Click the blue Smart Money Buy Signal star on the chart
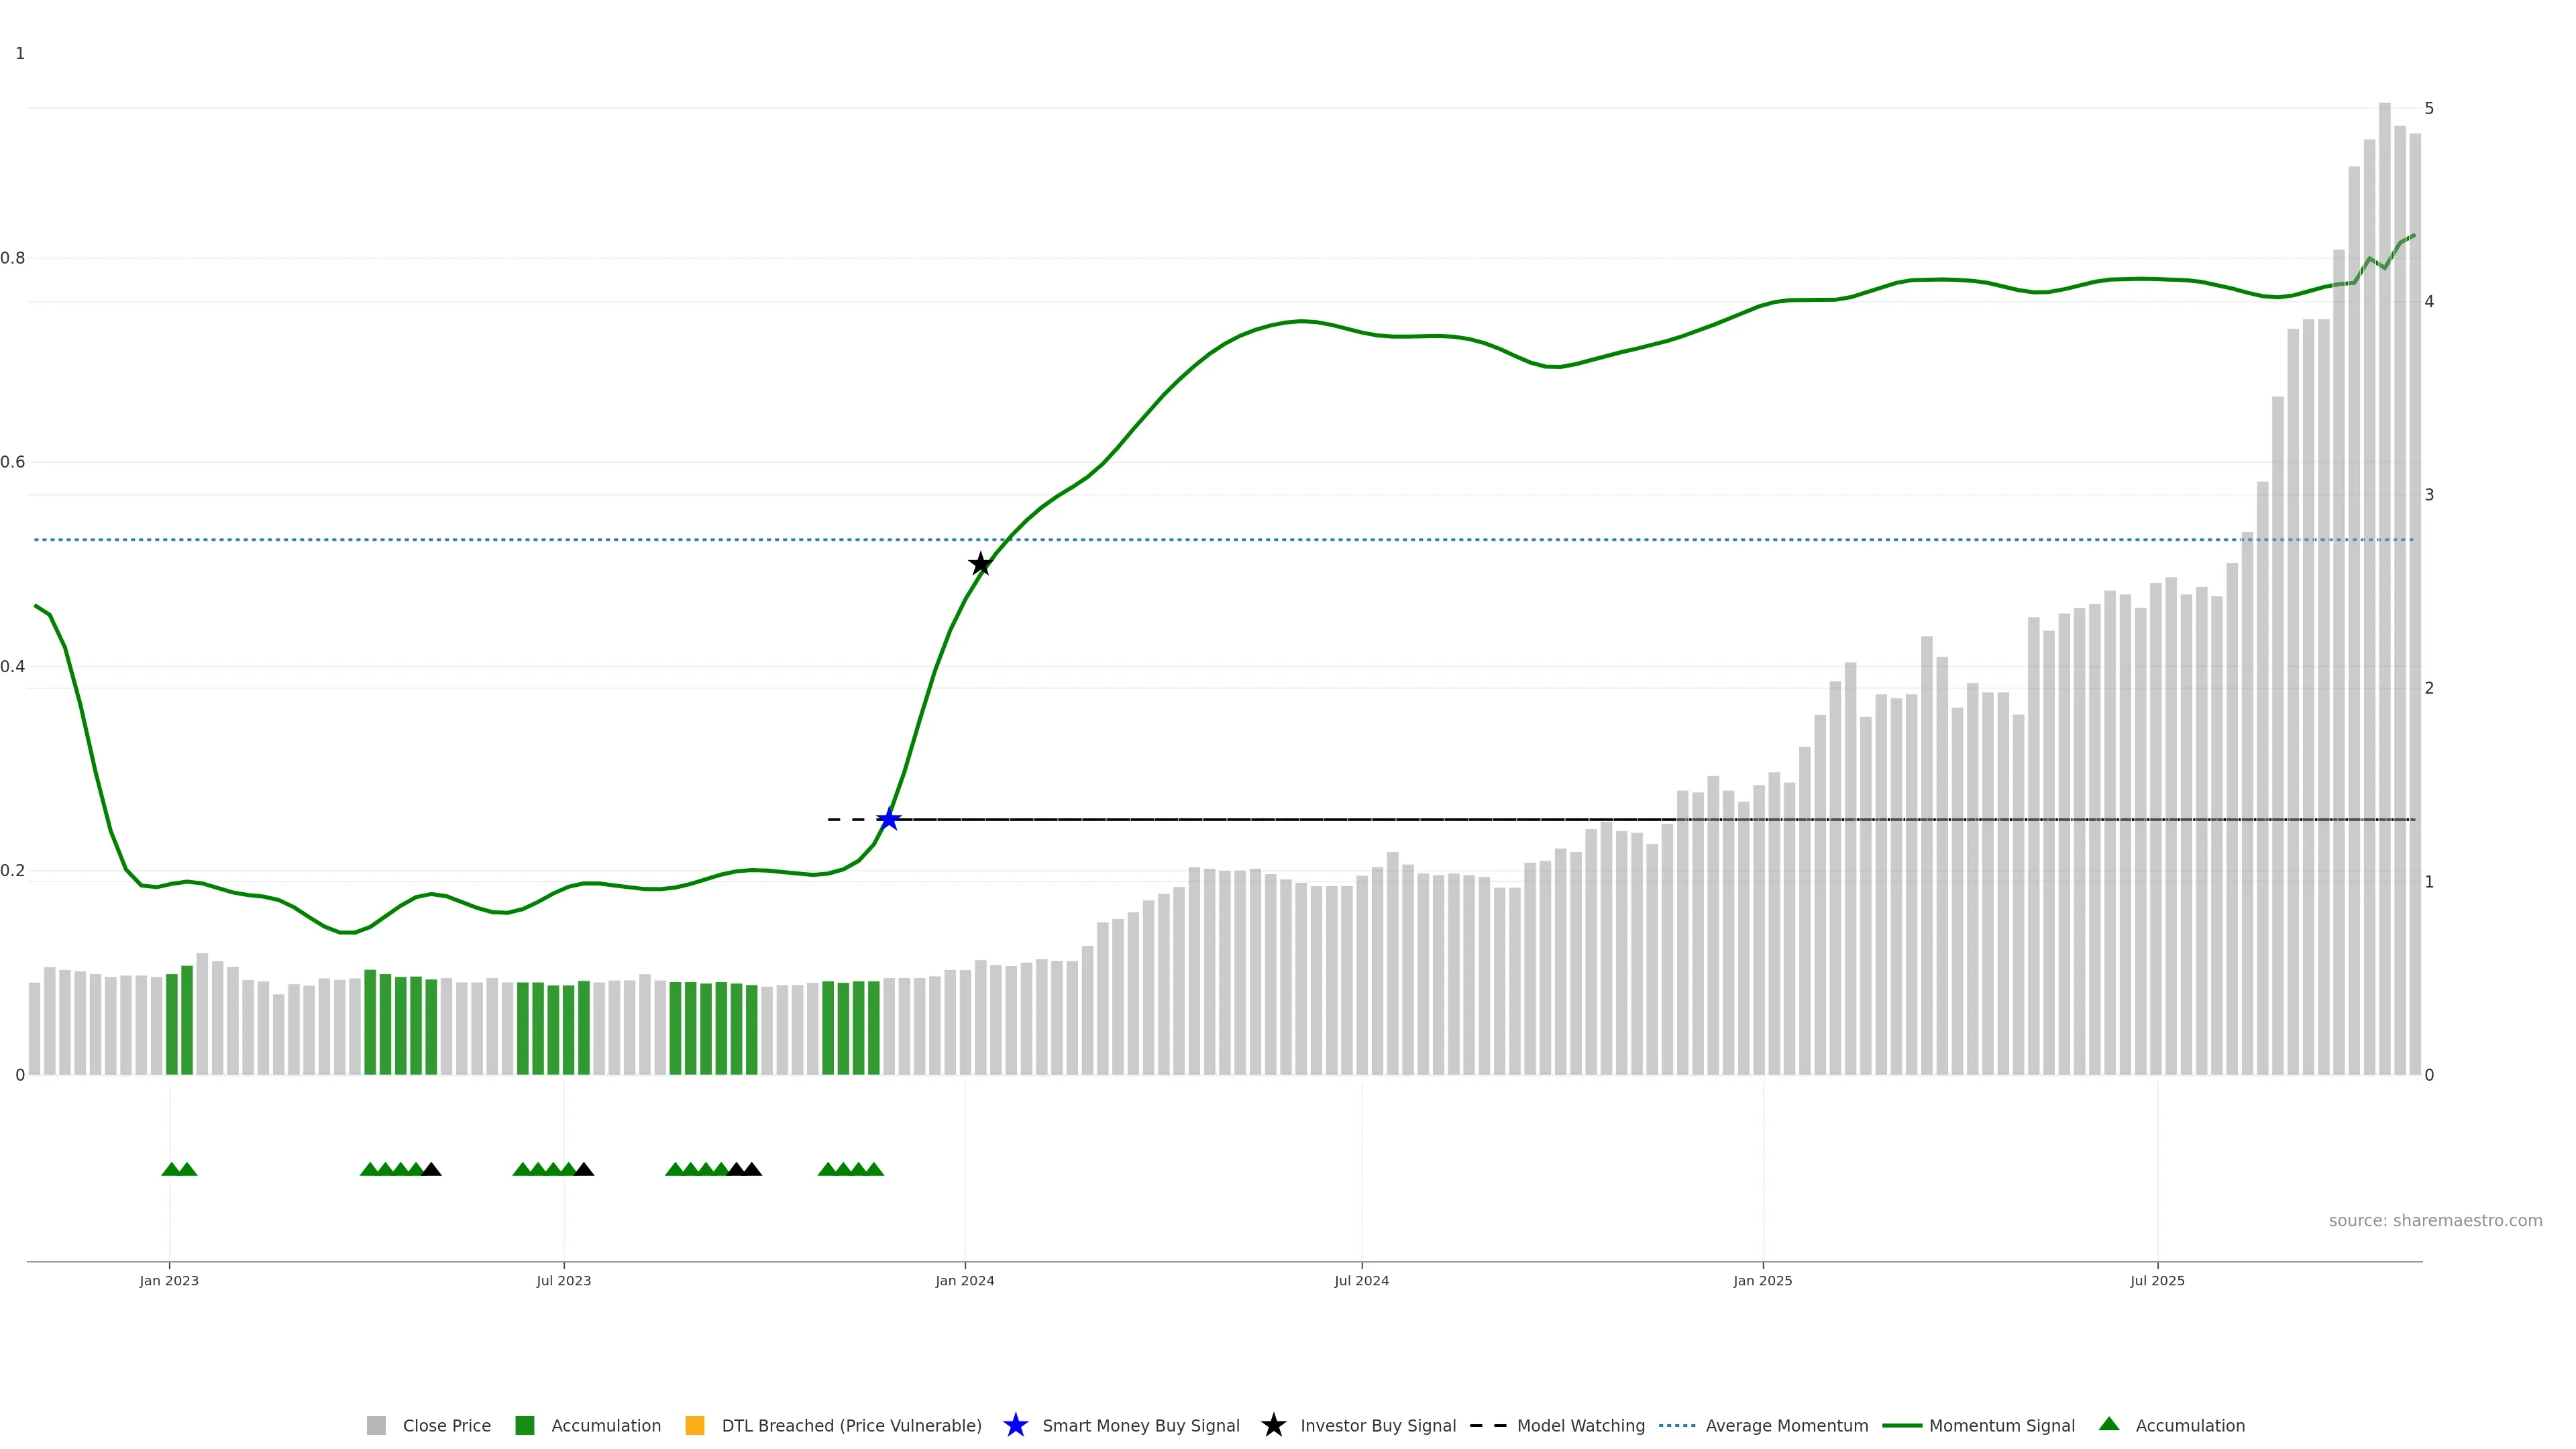 pyautogui.click(x=888, y=820)
